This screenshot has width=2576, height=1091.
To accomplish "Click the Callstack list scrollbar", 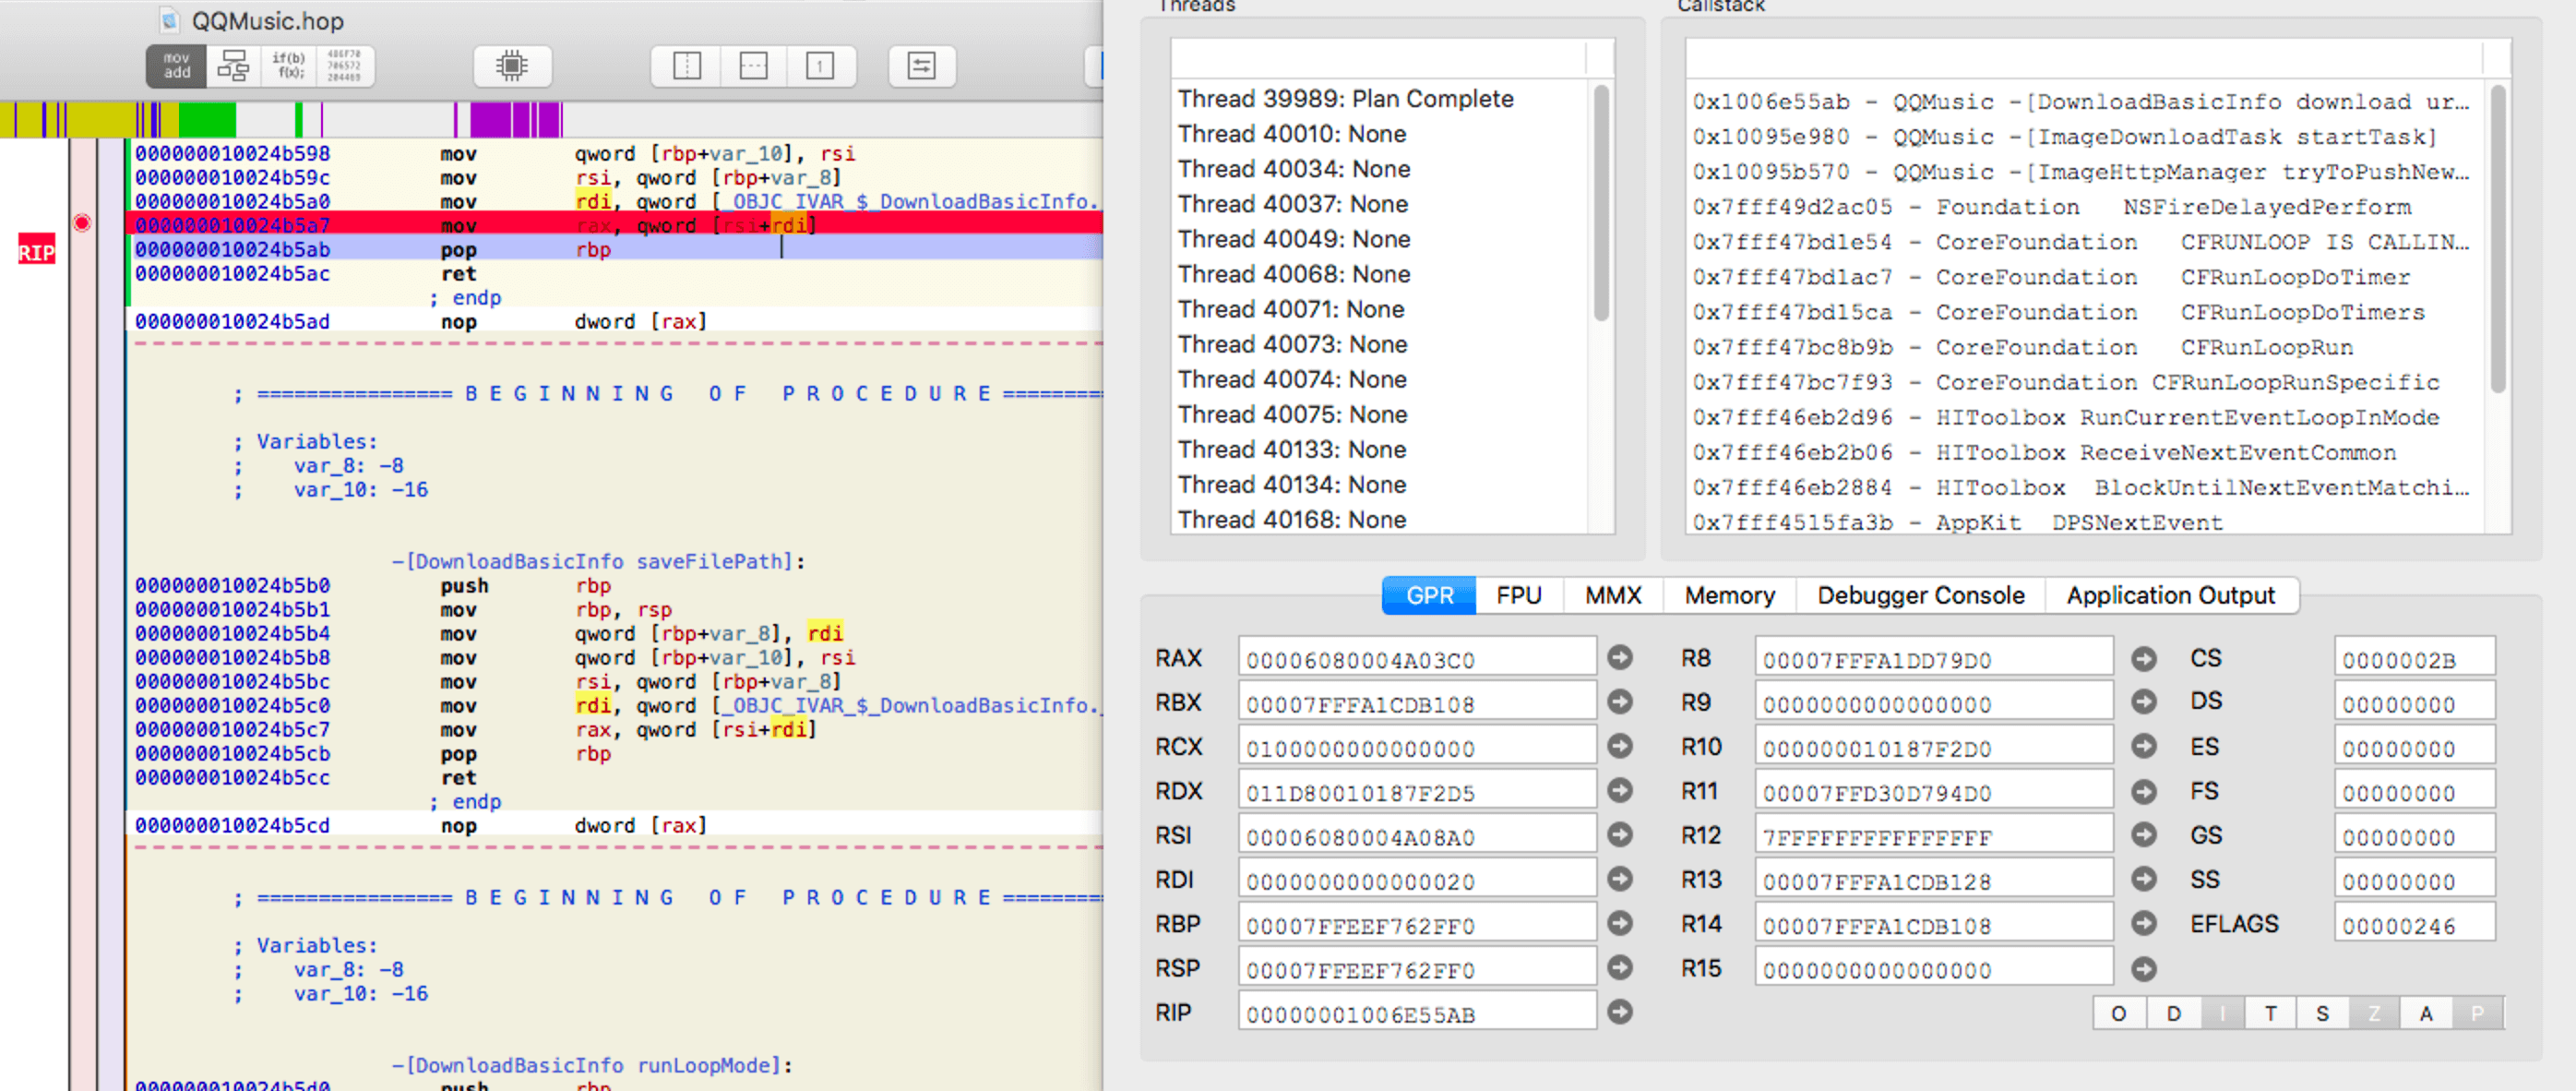I will point(2497,239).
